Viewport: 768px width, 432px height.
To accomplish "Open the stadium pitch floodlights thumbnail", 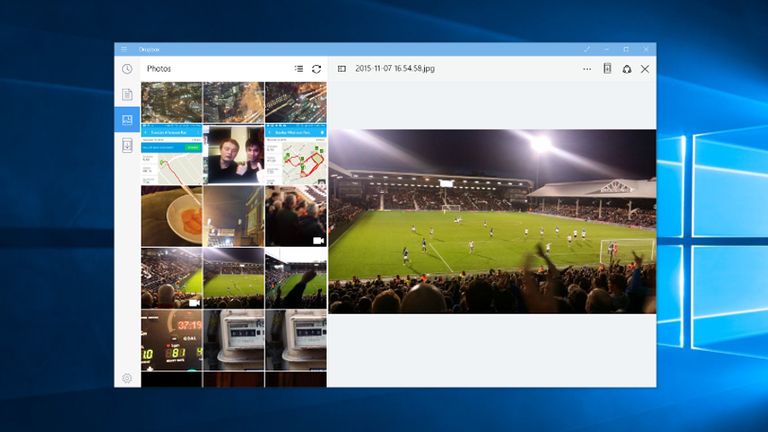I will pyautogui.click(x=234, y=278).
